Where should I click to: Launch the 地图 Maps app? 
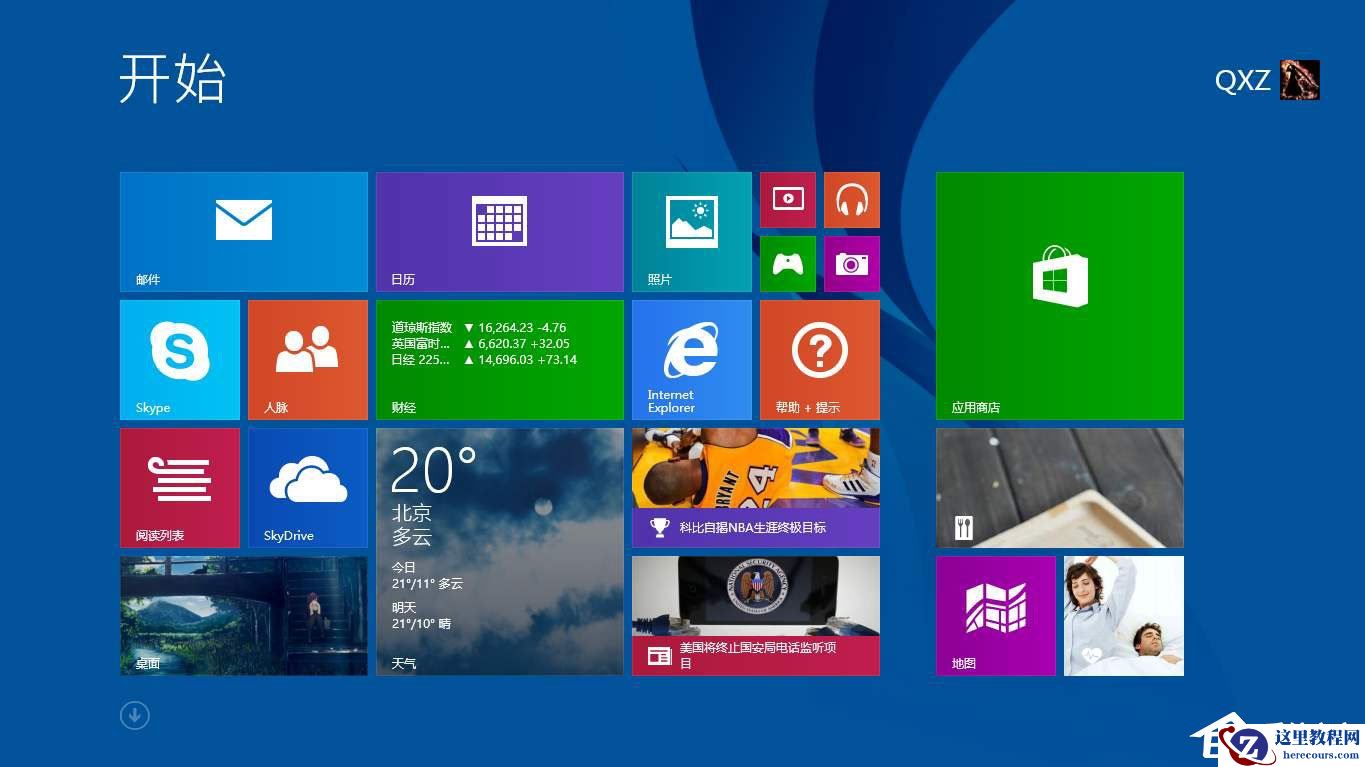click(x=995, y=615)
